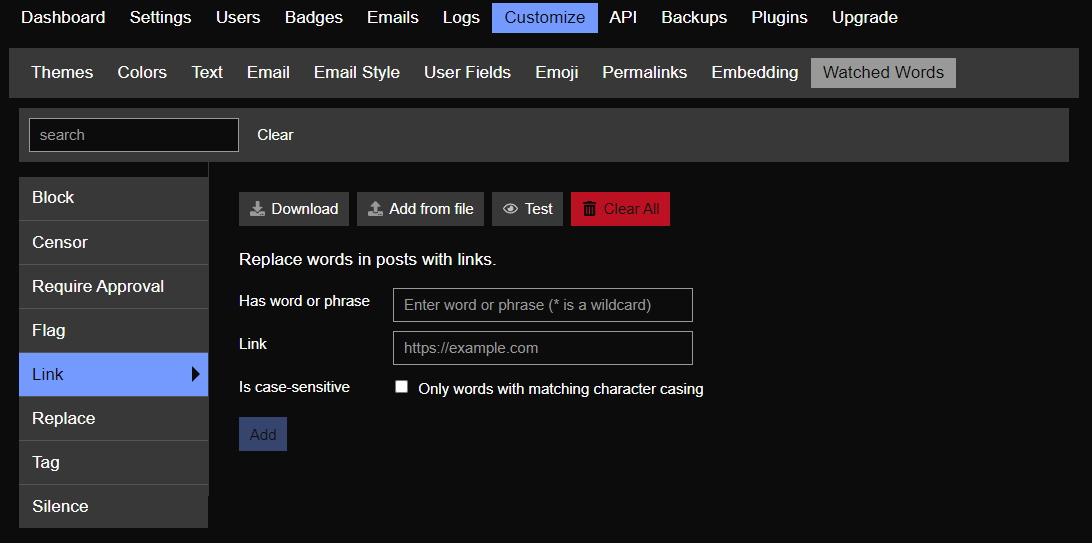Focus the word or phrase input field
The width and height of the screenshot is (1092, 543).
(543, 305)
